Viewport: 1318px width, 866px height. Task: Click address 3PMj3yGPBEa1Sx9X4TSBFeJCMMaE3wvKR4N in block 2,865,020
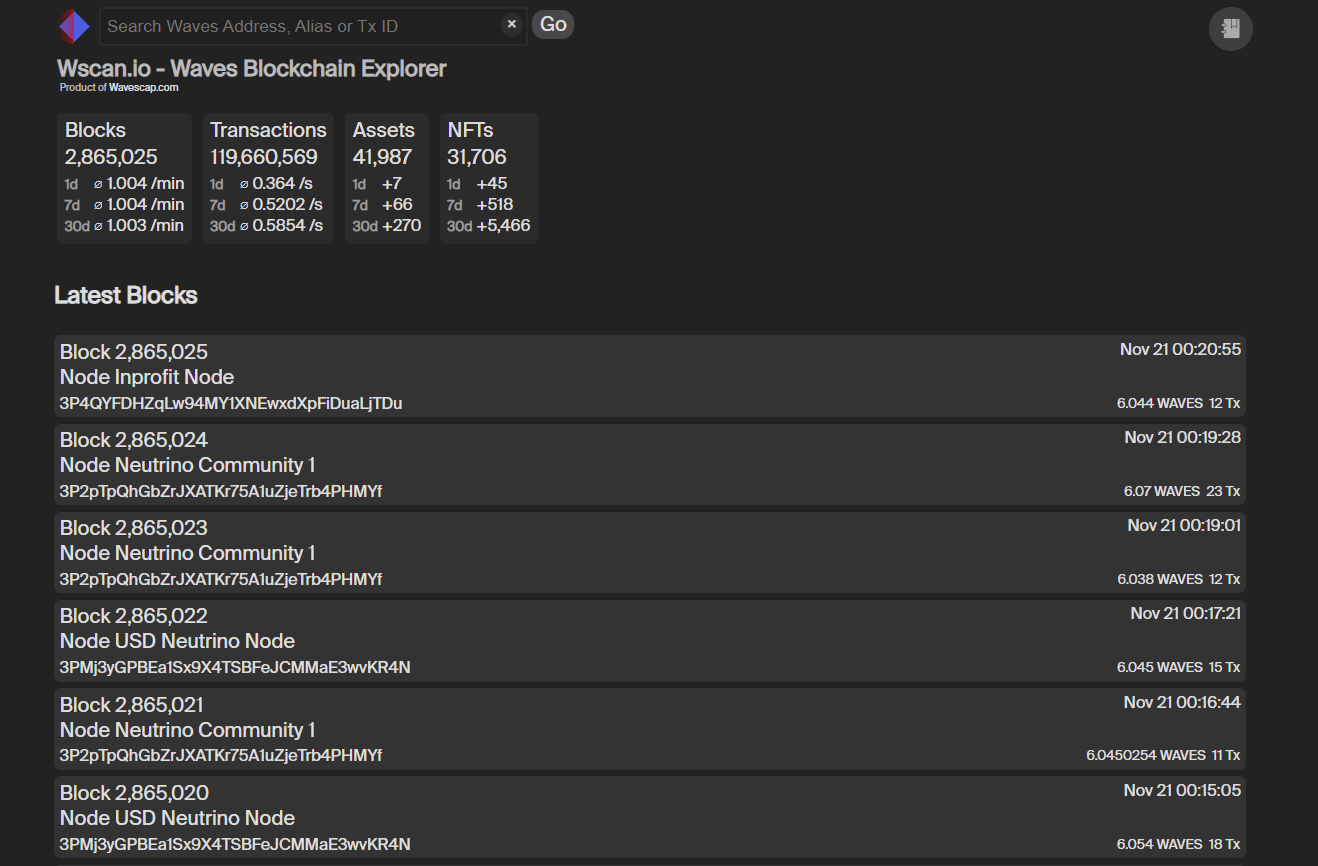coord(235,844)
